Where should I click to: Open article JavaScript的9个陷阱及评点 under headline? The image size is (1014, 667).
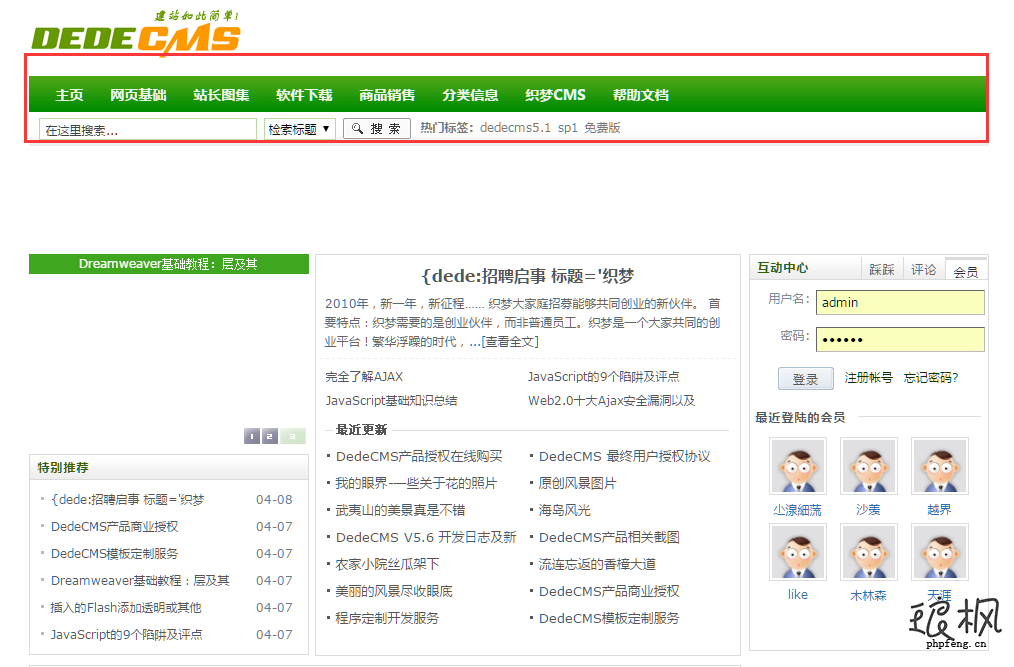coord(603,377)
